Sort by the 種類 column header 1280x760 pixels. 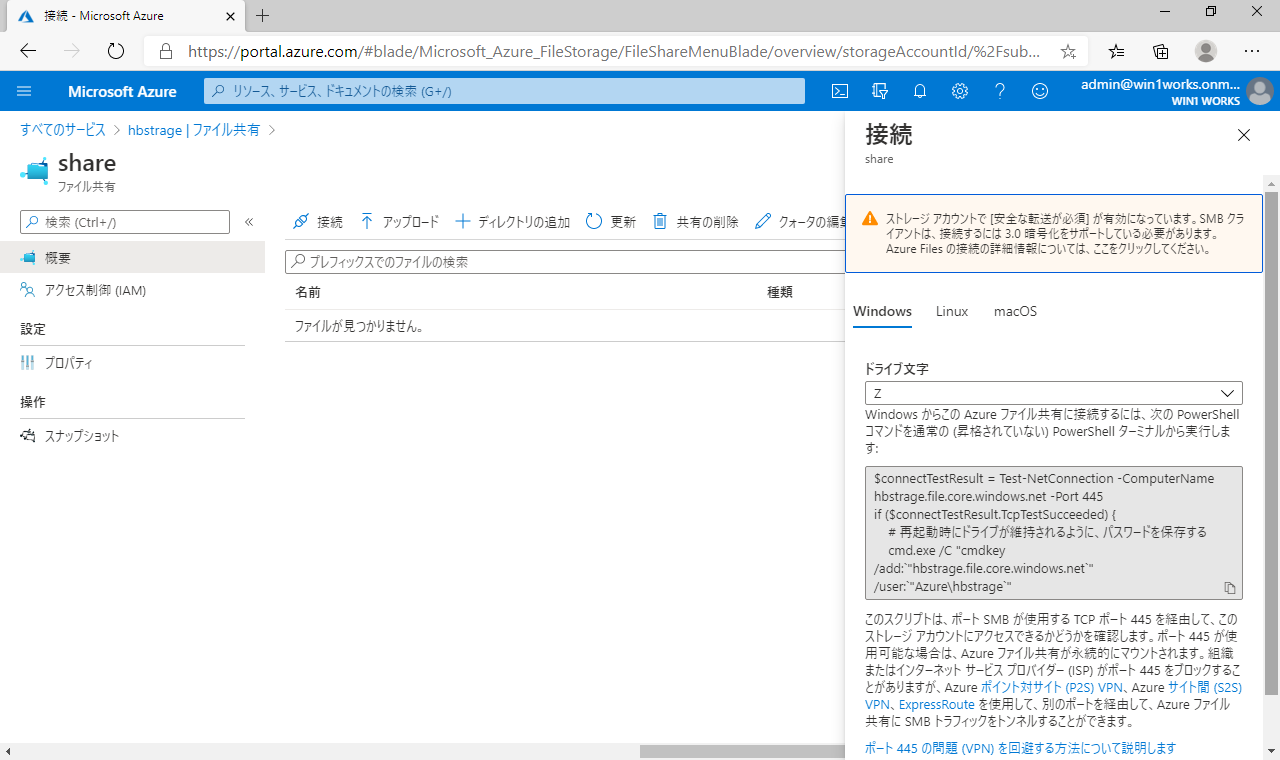(x=780, y=292)
